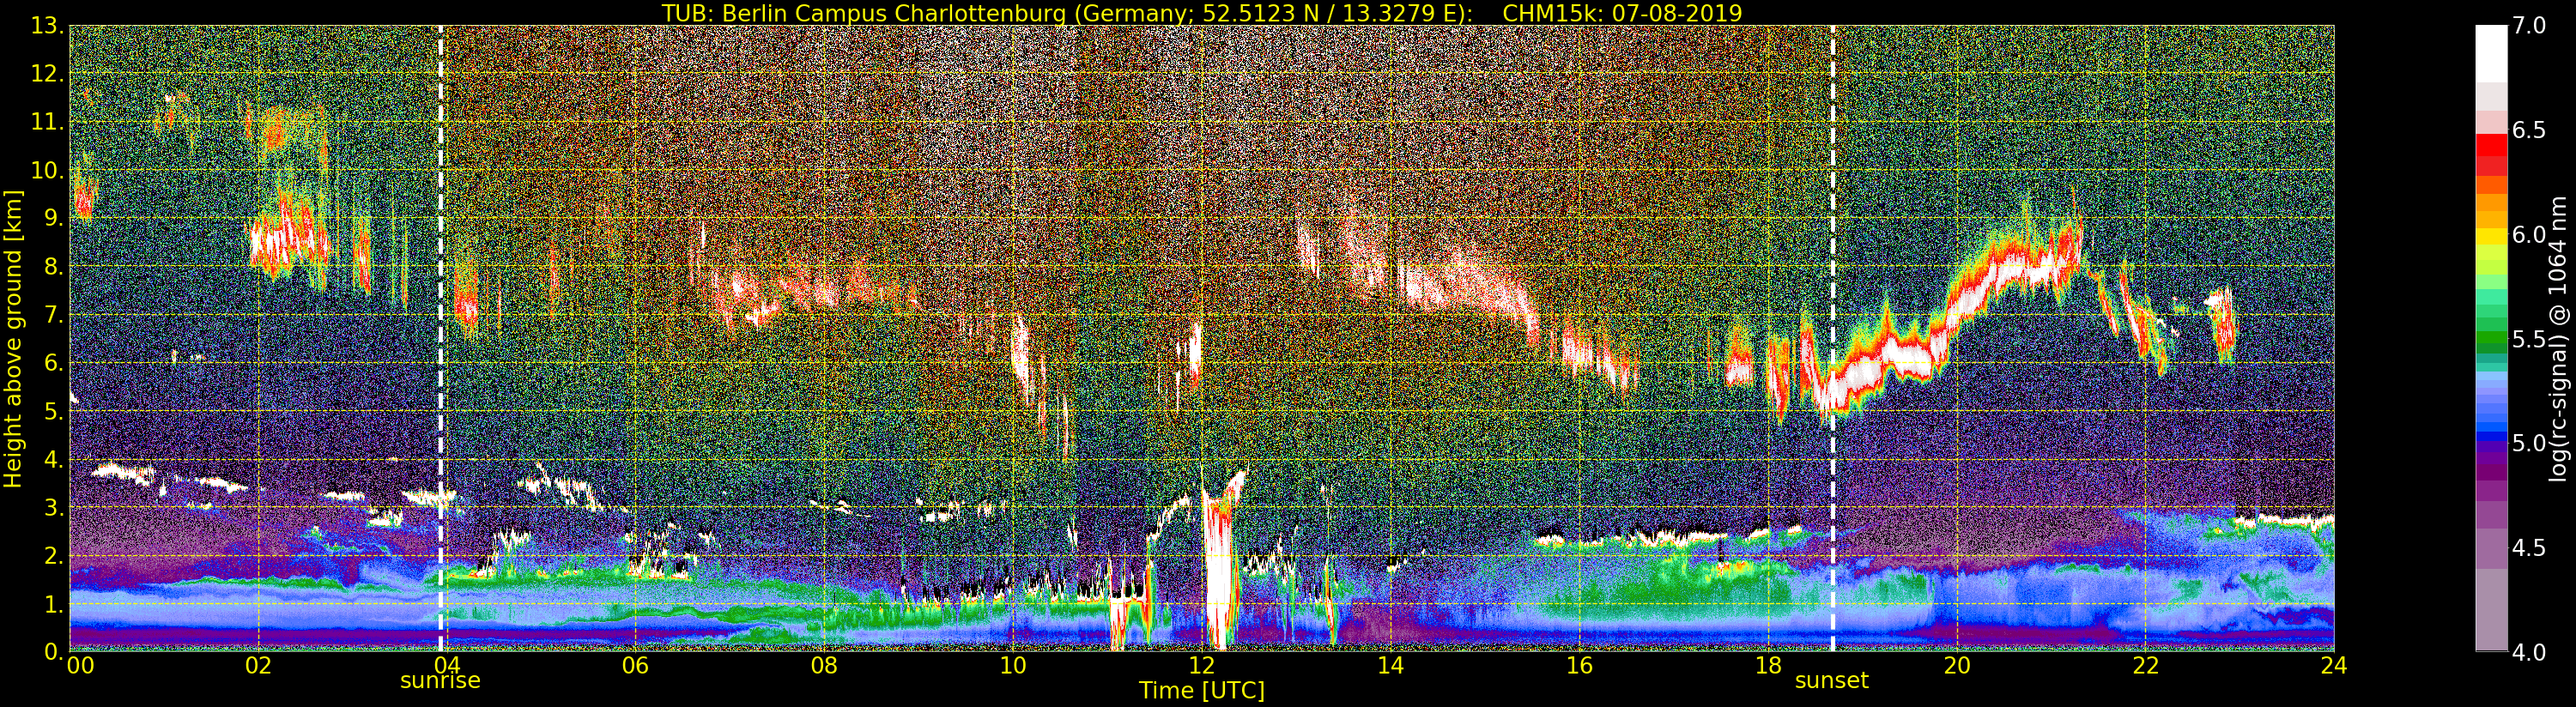This screenshot has height=707, width=2576.
Task: Click the '22' time tick label
Action: (2145, 665)
